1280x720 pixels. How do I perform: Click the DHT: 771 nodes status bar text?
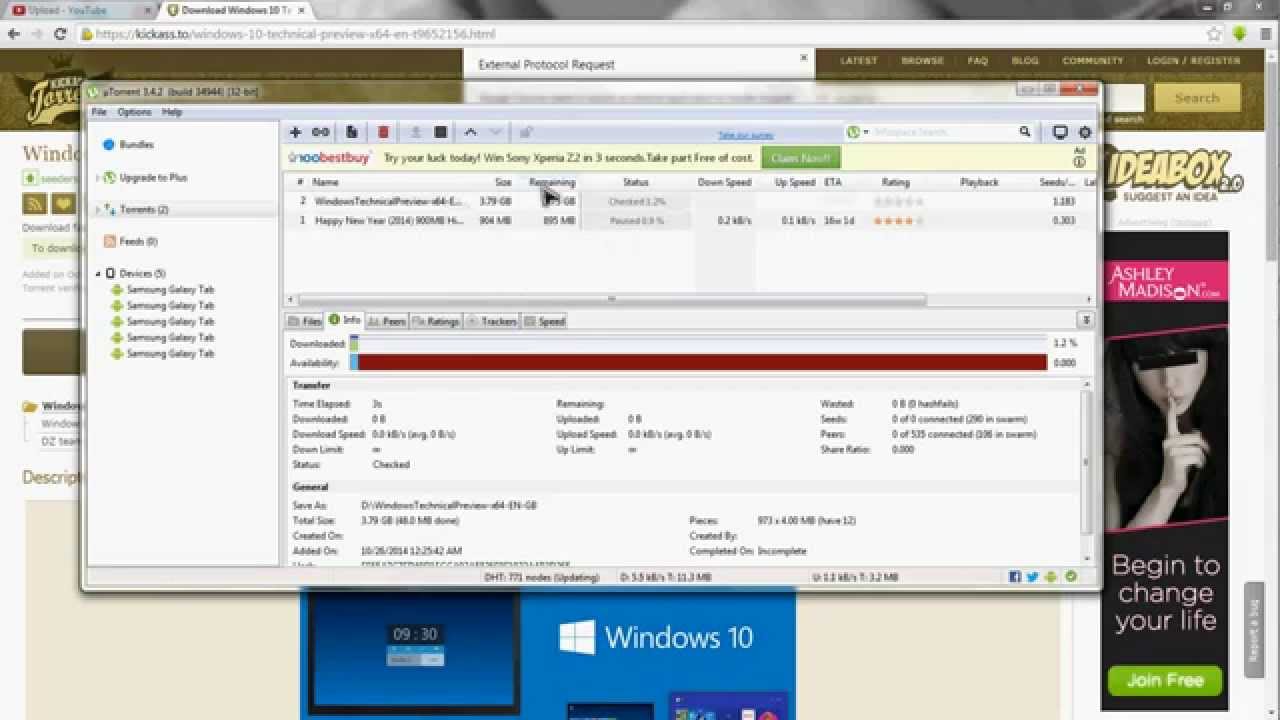tap(541, 577)
